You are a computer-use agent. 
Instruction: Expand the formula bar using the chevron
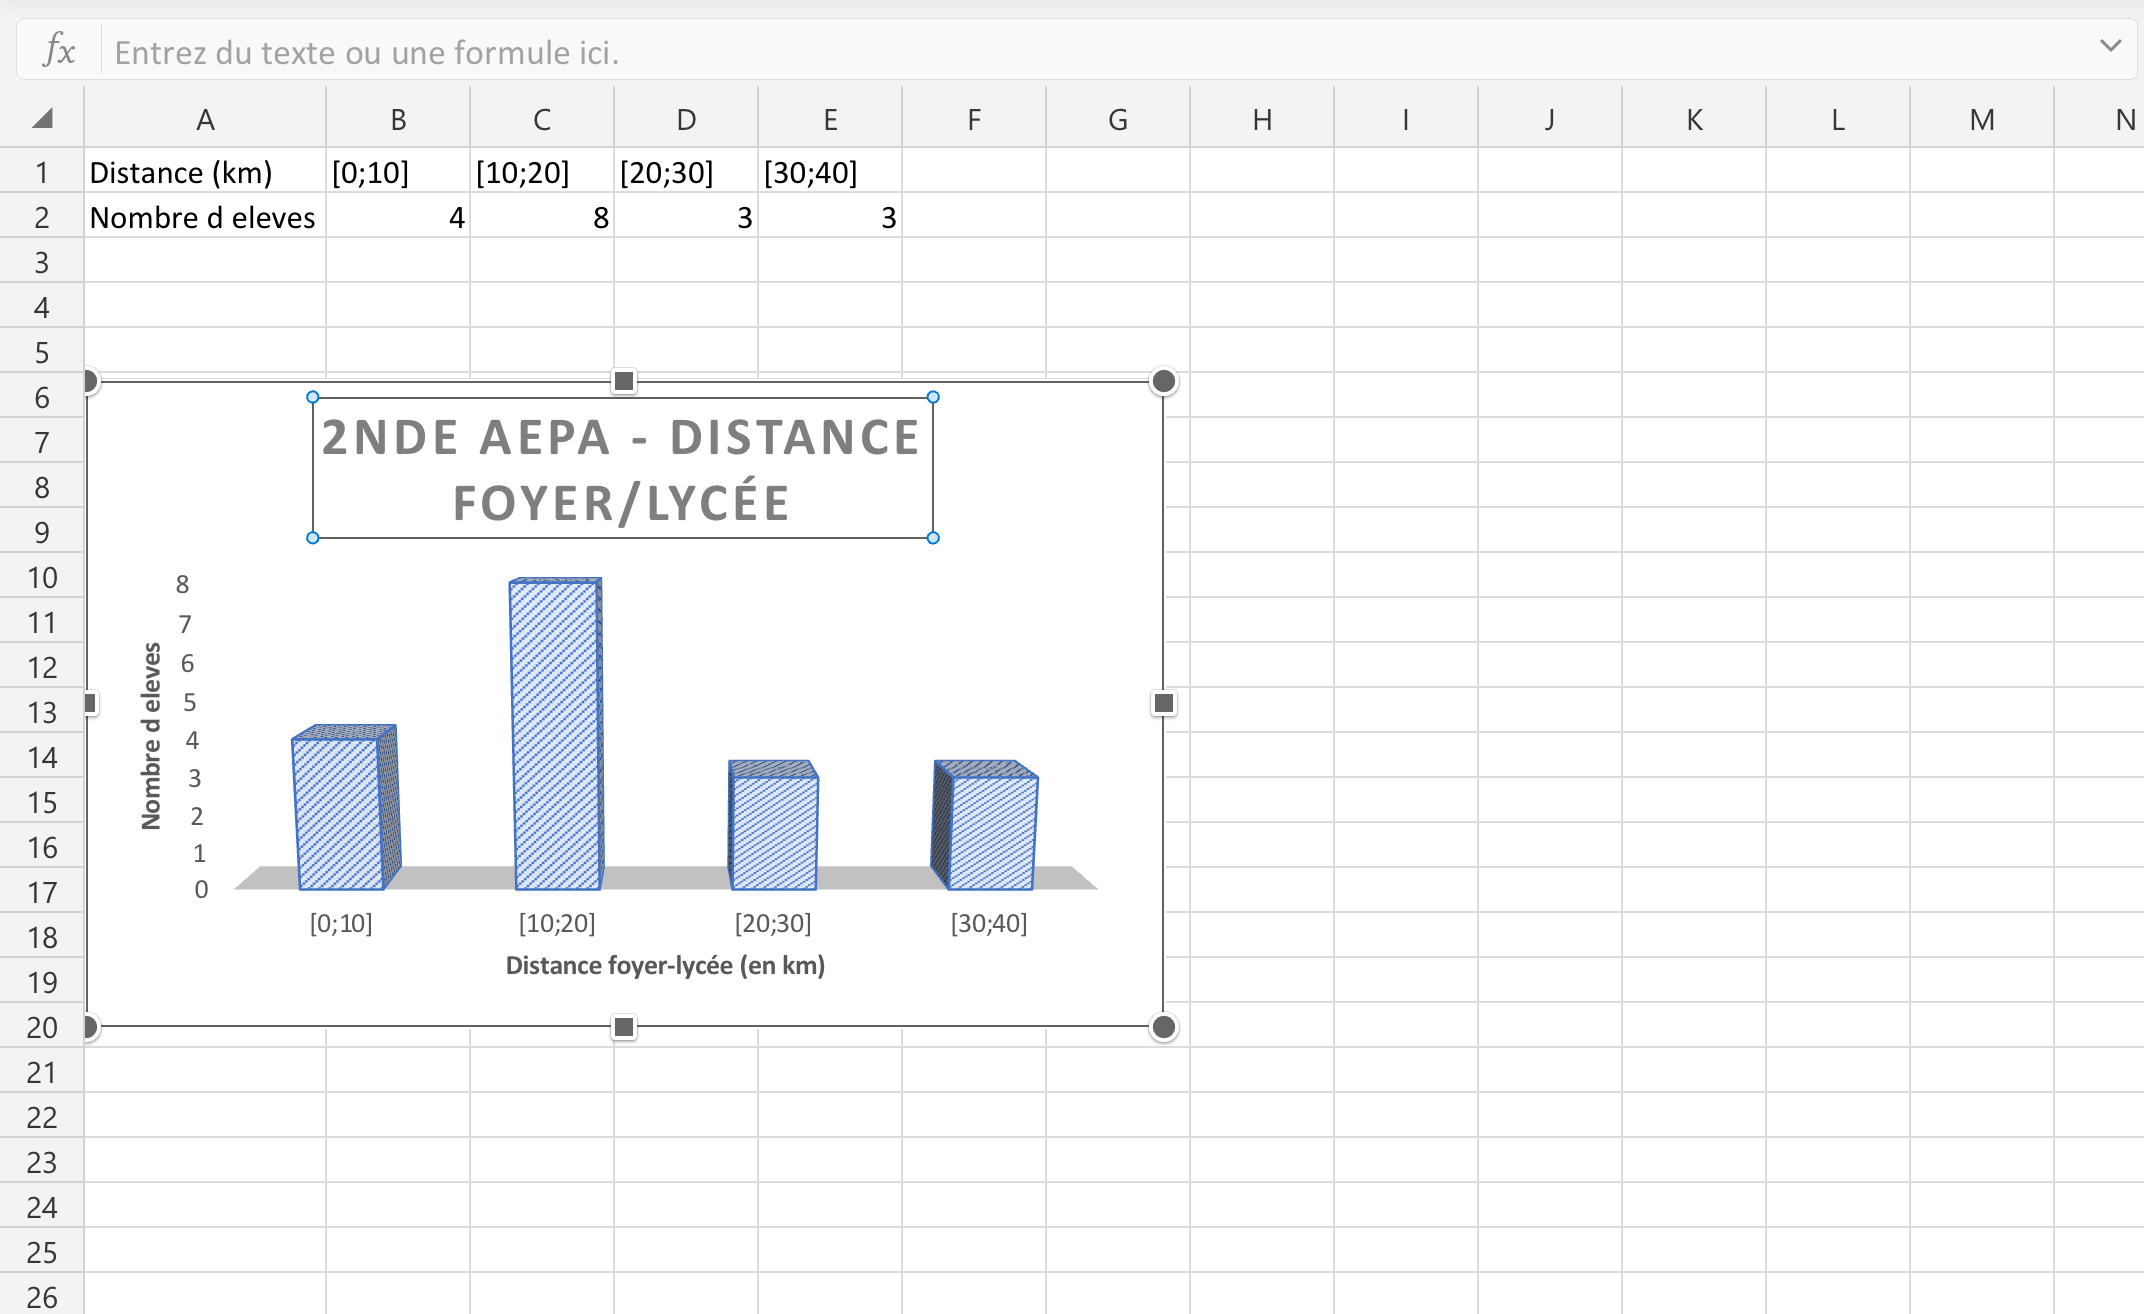[2110, 46]
